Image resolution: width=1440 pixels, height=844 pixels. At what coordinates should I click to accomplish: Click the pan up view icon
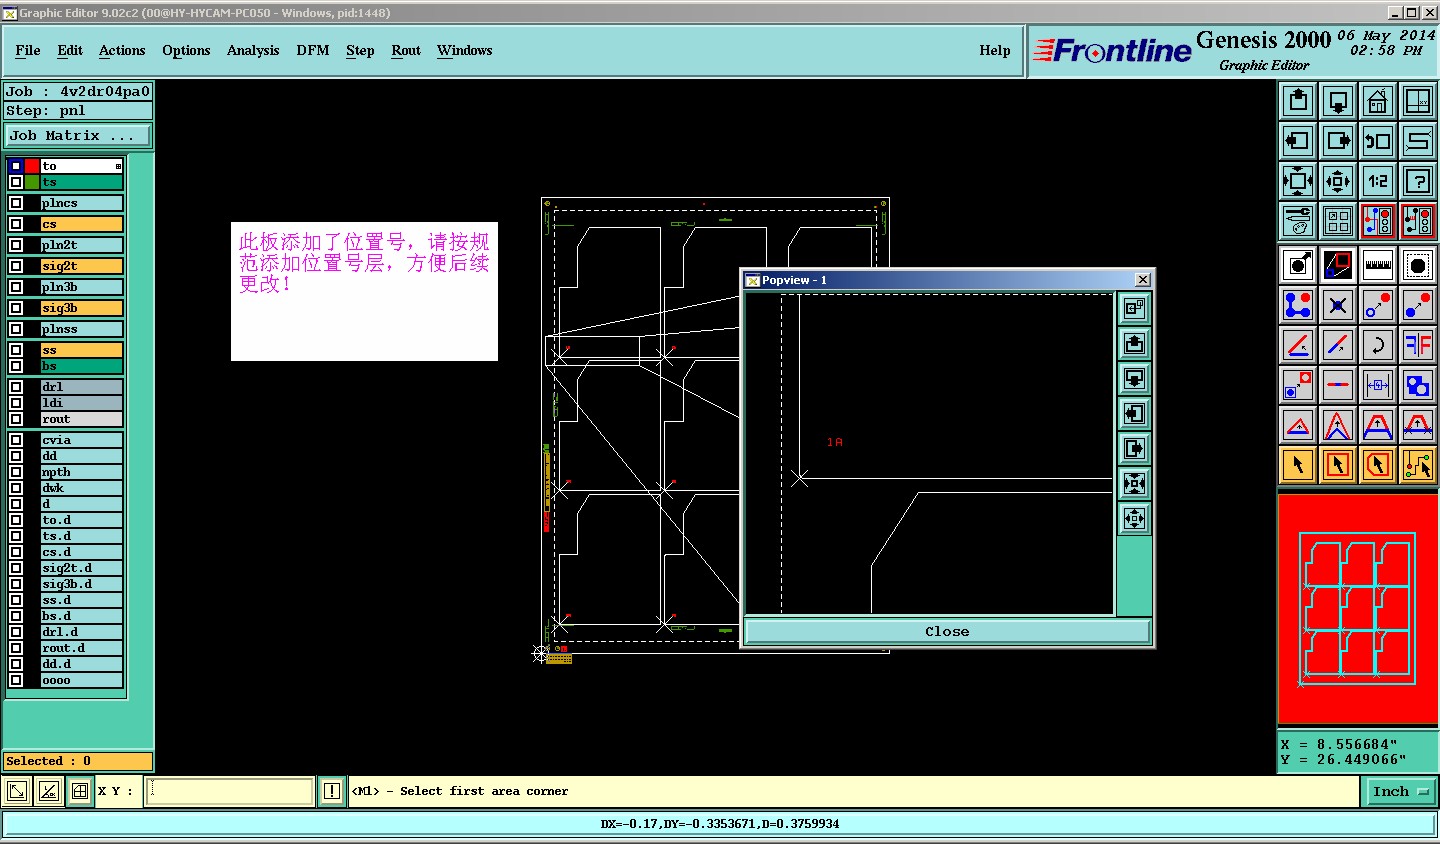click(1298, 101)
